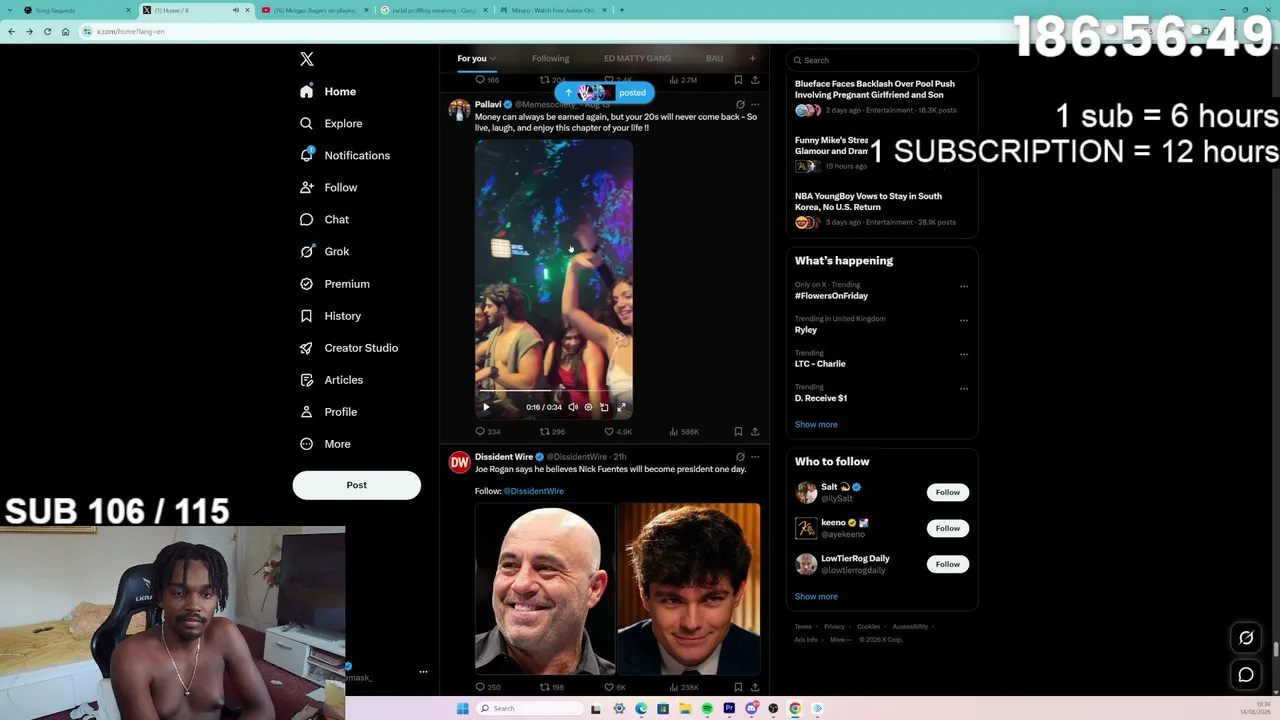Image resolution: width=1280 pixels, height=720 pixels.
Task: Switch to the Following tab
Action: [x=550, y=58]
